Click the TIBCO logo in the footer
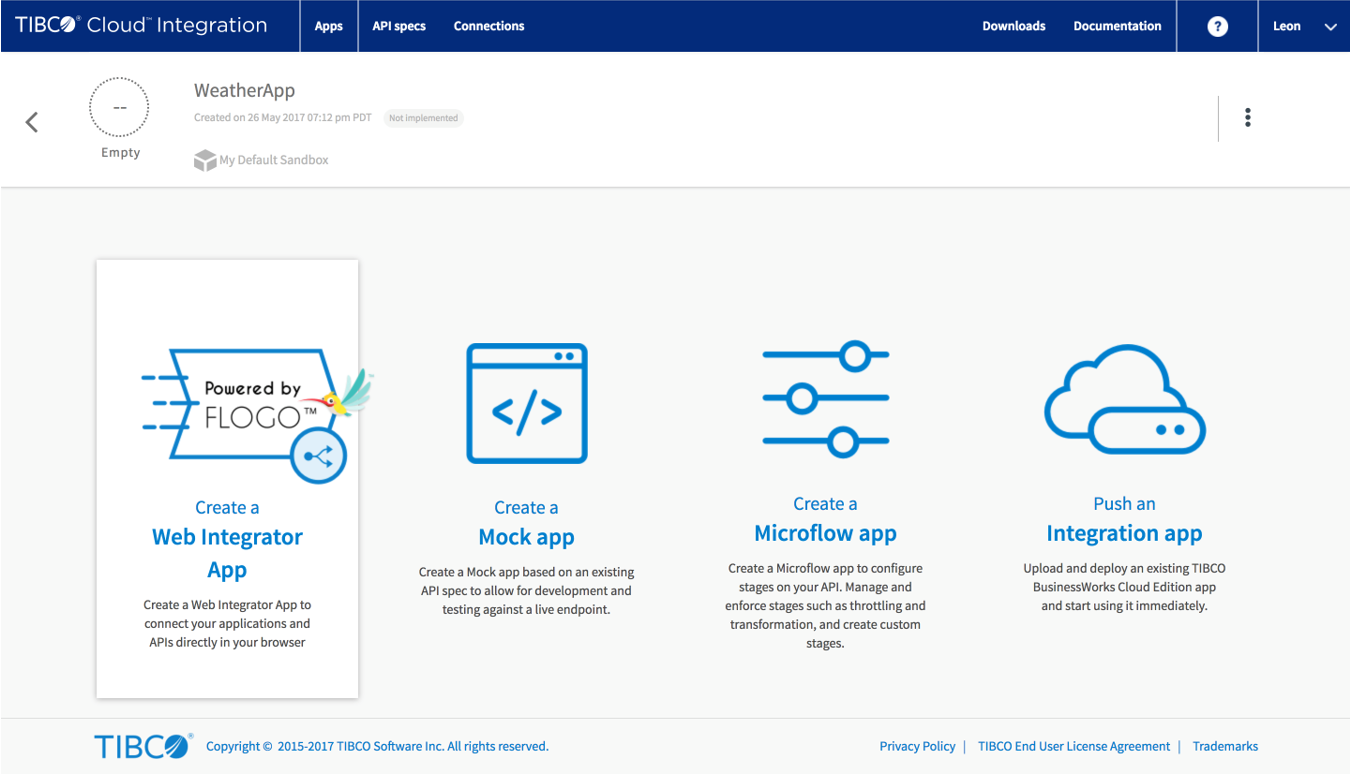The width and height of the screenshot is (1350, 775). (x=143, y=746)
